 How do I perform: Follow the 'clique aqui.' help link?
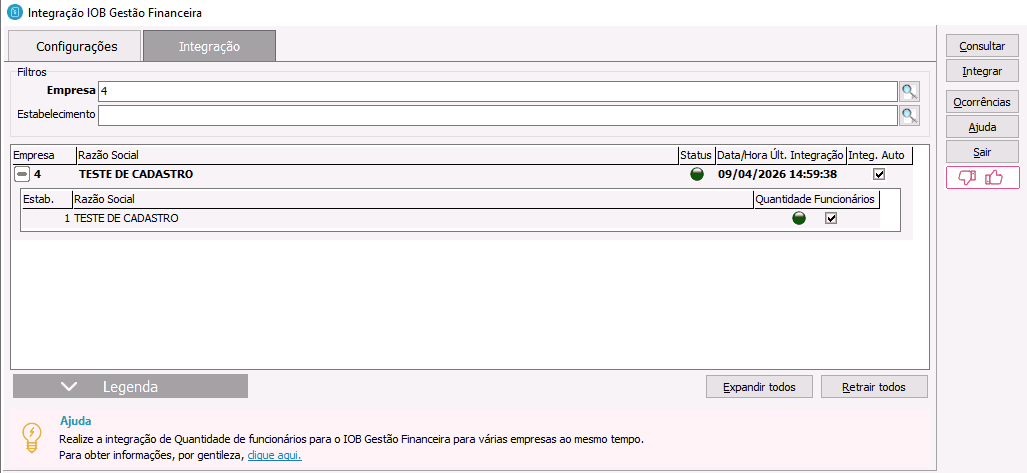(x=274, y=455)
